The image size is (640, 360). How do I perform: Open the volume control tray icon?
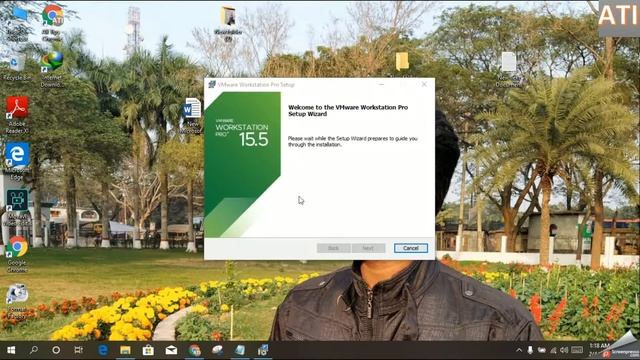tap(564, 350)
